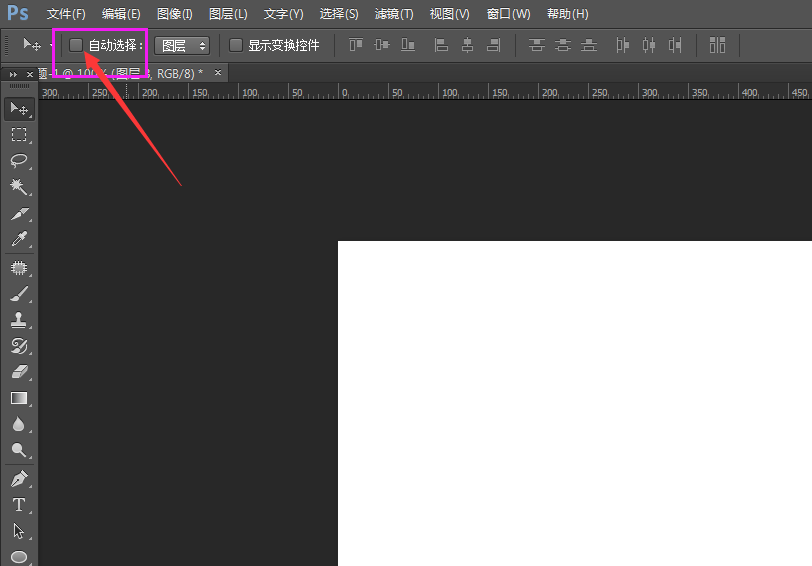
Task: Select the History Brush tool
Action: (19, 346)
